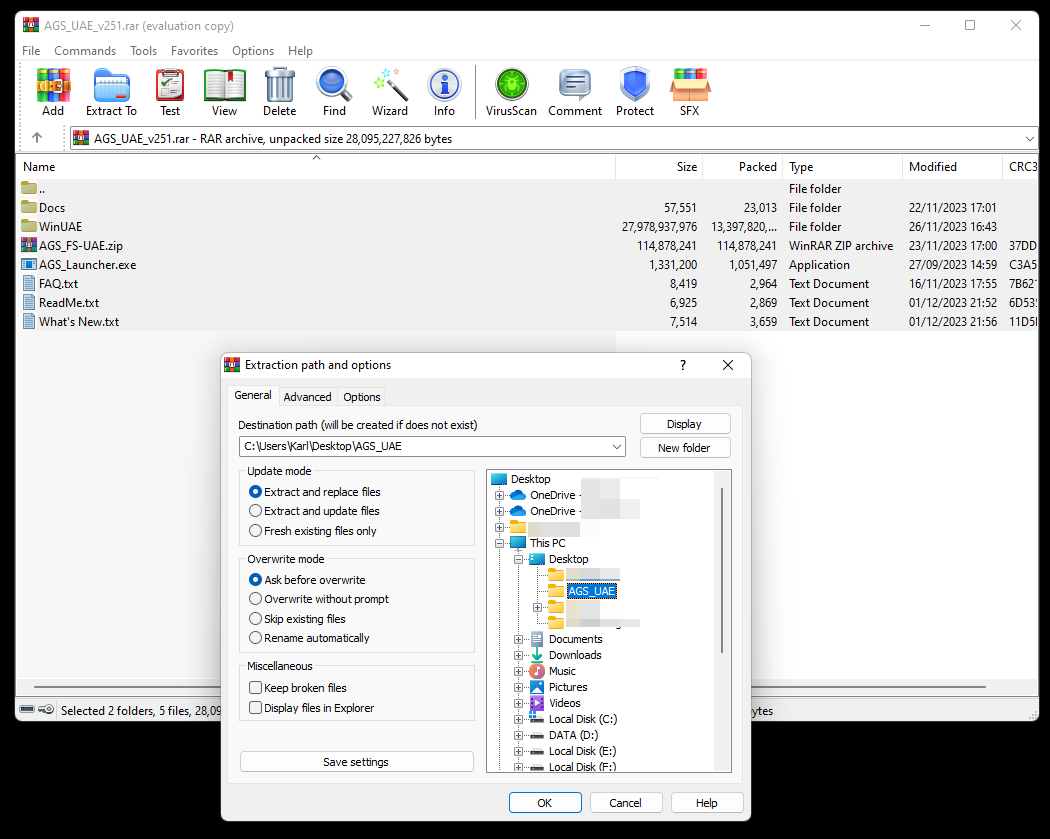Screen dimensions: 1050x839
Task: Click the What's New.txt document icon
Action: 29,321
